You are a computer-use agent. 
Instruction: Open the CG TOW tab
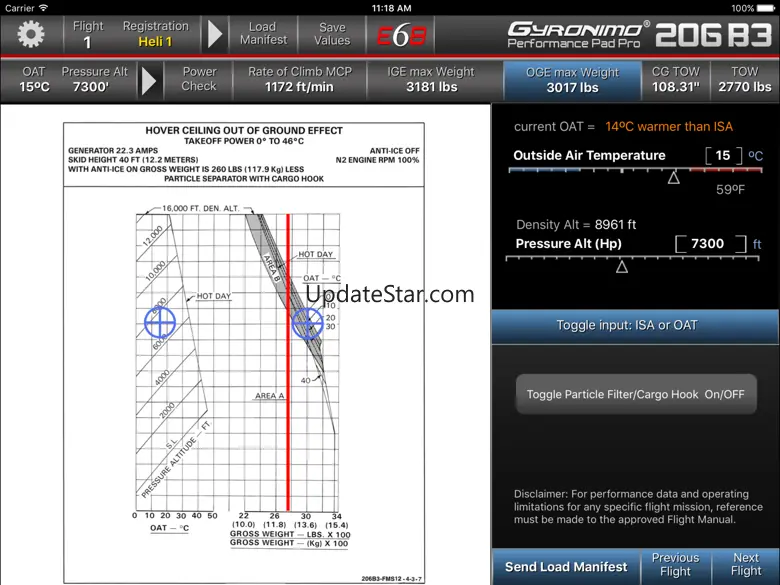tap(676, 79)
